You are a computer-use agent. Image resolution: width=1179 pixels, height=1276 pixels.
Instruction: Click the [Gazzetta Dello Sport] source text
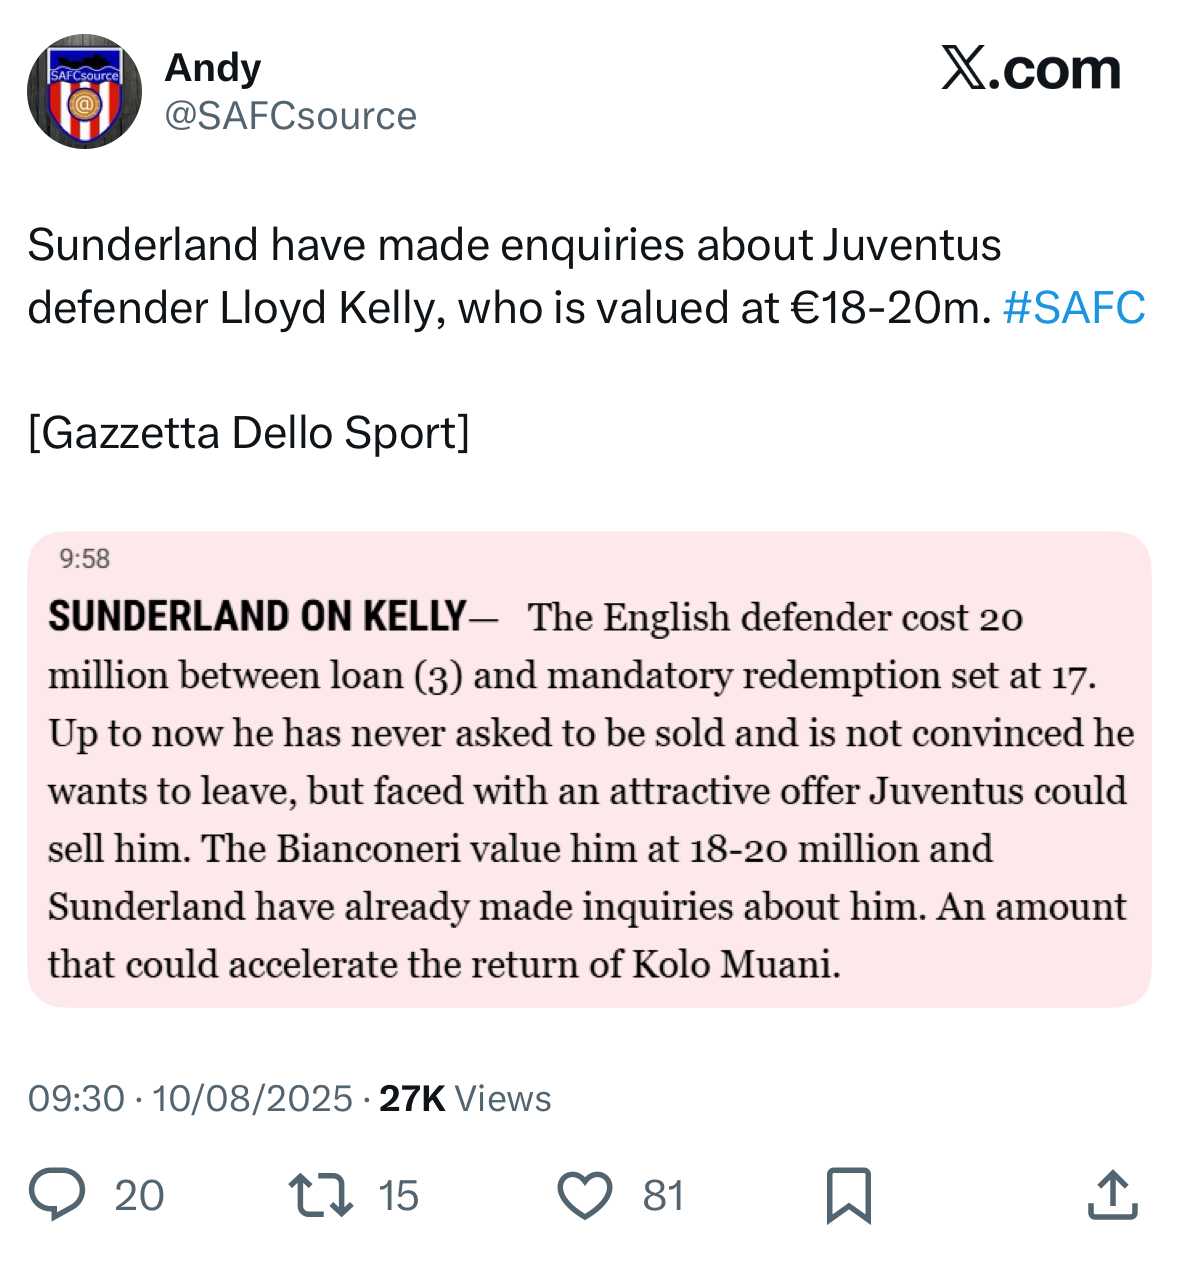point(248,433)
